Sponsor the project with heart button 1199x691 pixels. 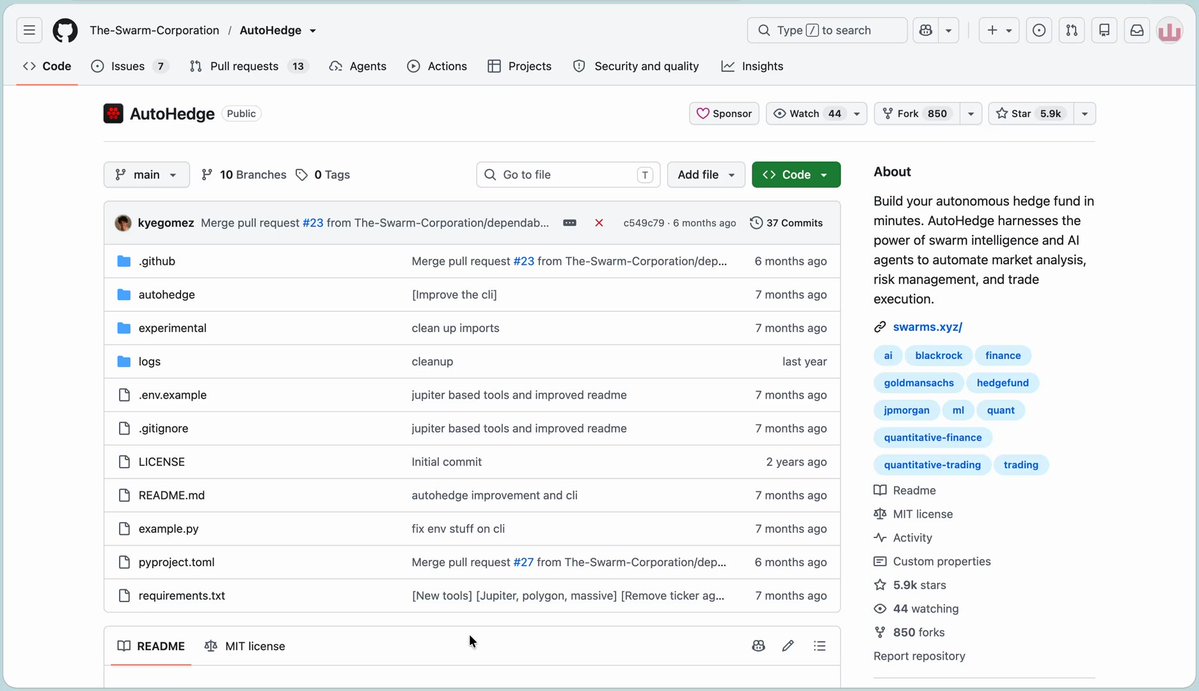click(724, 114)
